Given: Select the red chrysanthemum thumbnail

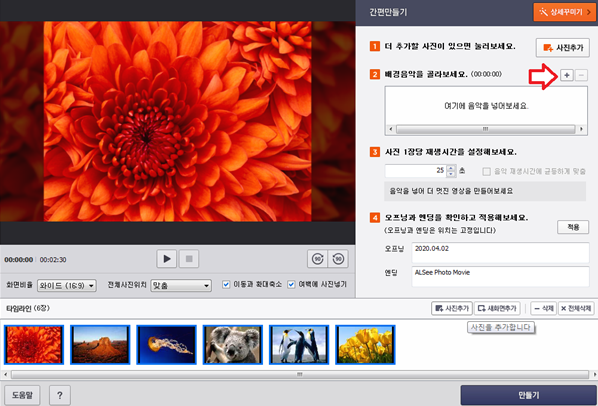Looking at the screenshot, I should (x=34, y=345).
